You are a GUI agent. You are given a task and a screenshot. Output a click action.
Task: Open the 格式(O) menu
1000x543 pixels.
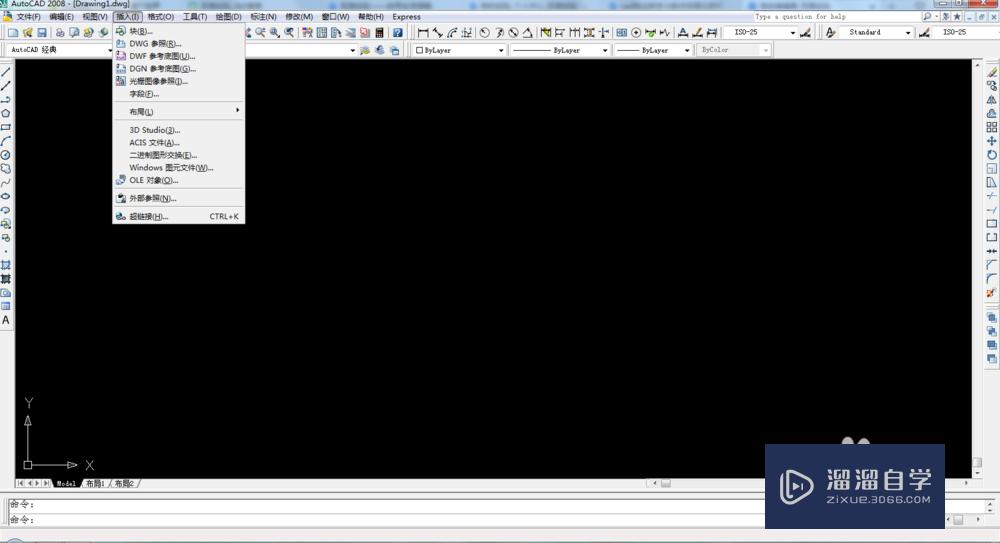[160, 17]
